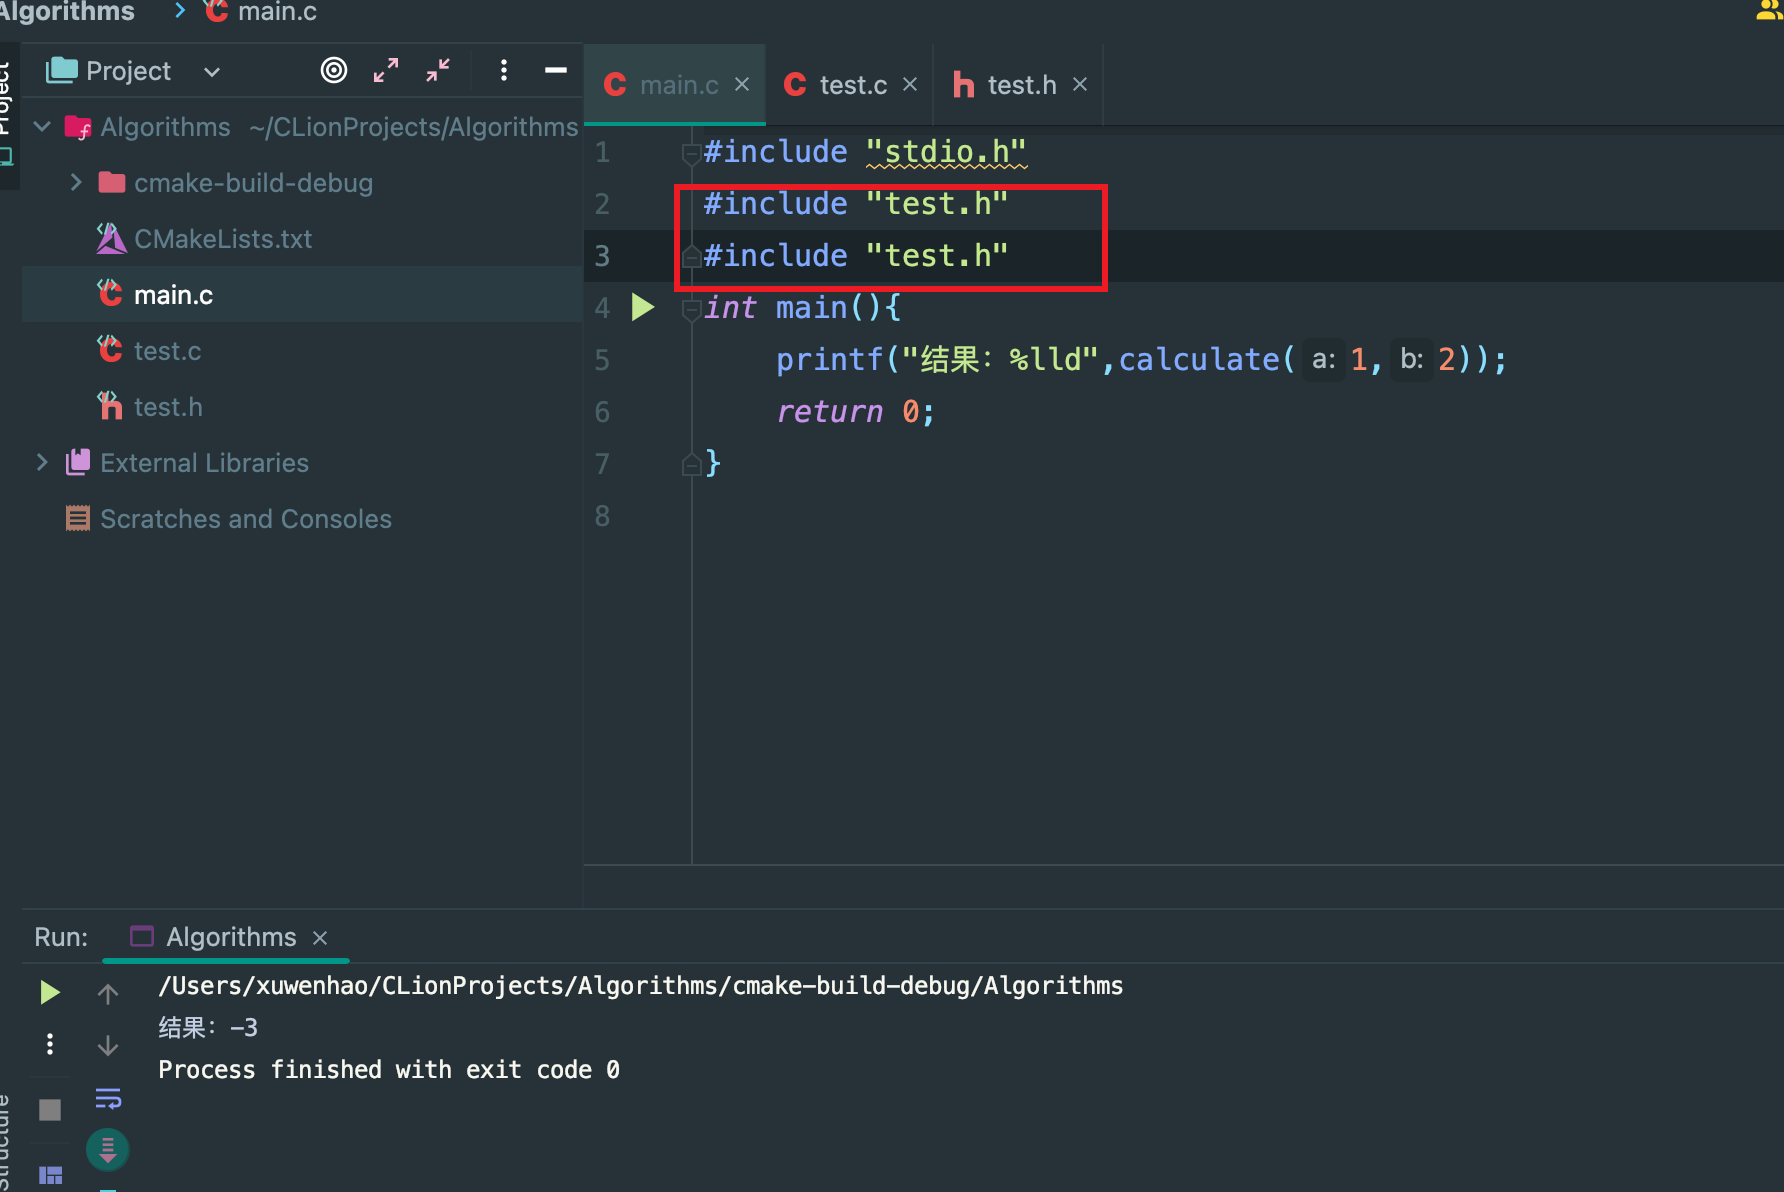Image resolution: width=1784 pixels, height=1192 pixels.
Task: Open the Project view dropdown
Action: 212,72
